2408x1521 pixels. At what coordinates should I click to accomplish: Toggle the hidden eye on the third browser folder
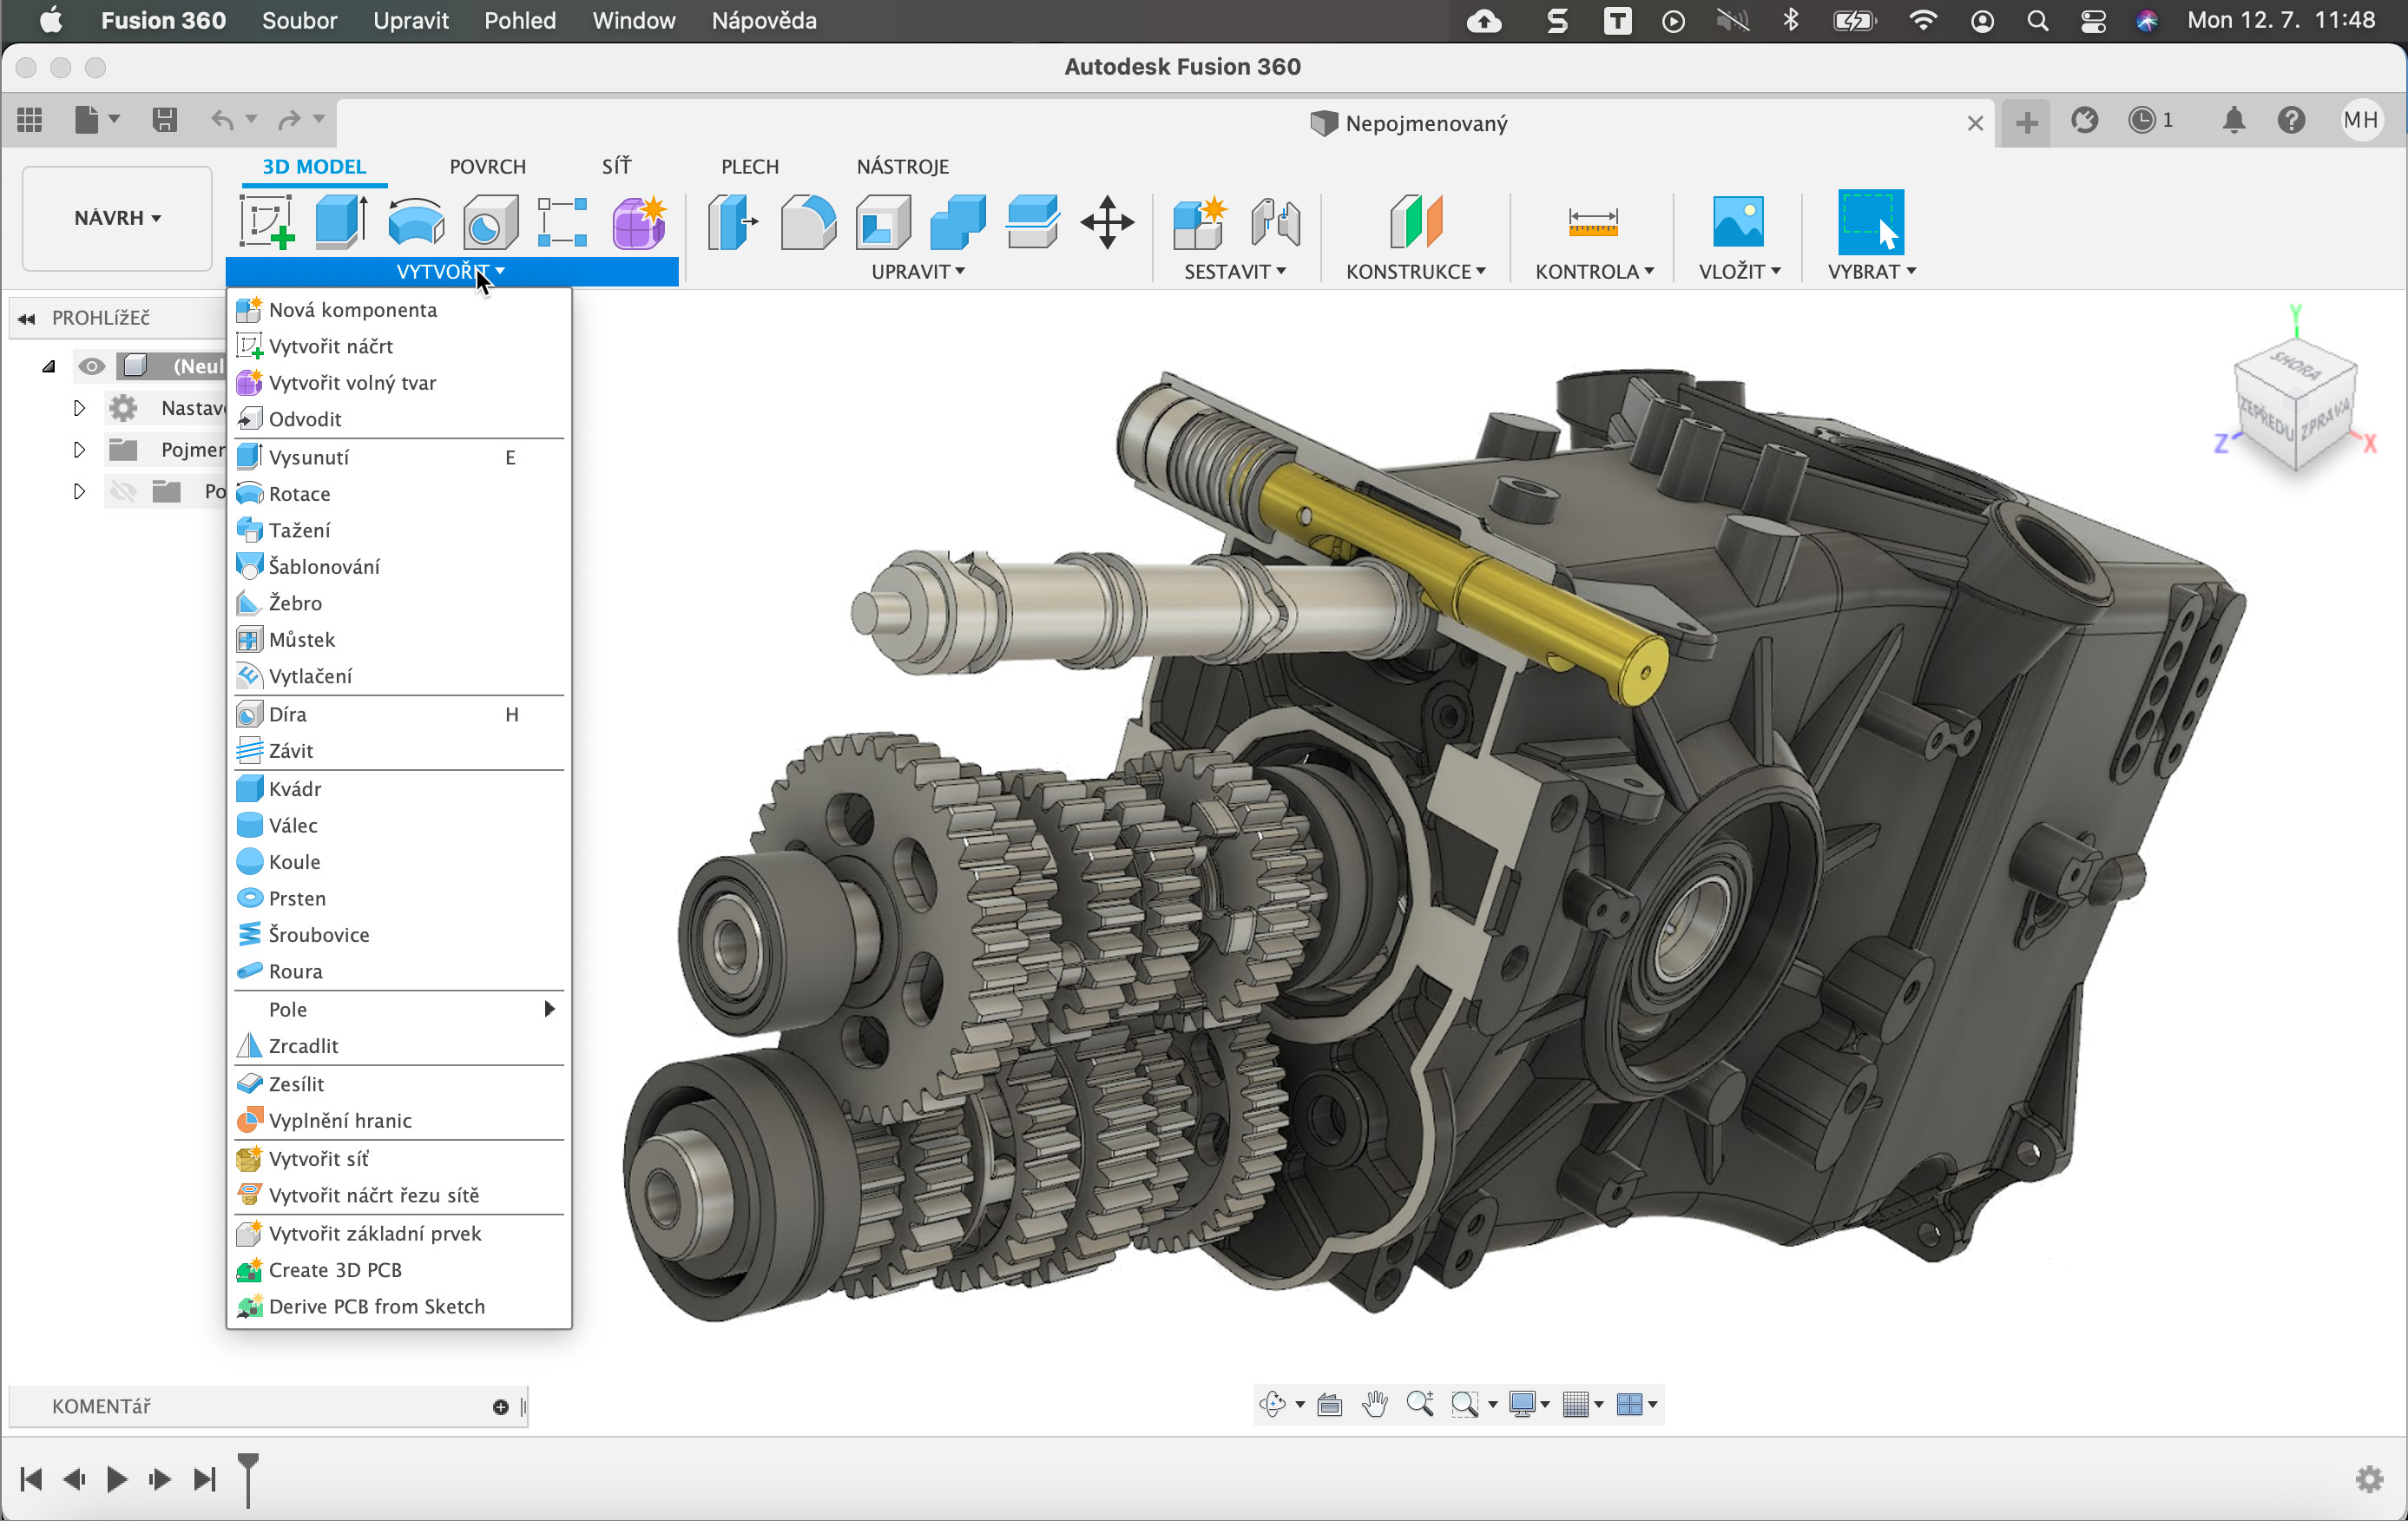coord(123,491)
